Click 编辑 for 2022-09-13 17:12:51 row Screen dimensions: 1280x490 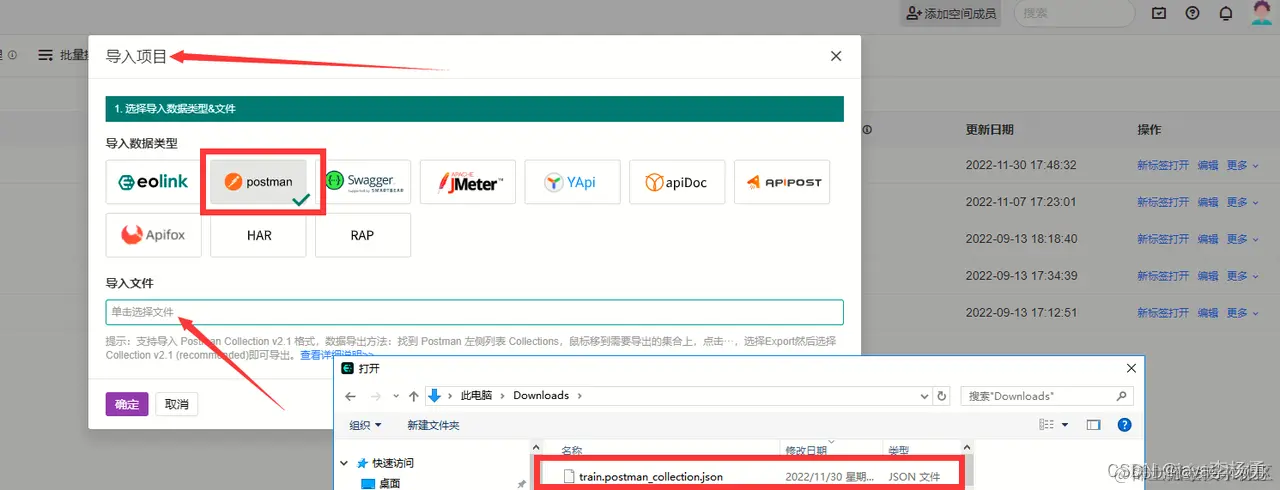point(1208,313)
